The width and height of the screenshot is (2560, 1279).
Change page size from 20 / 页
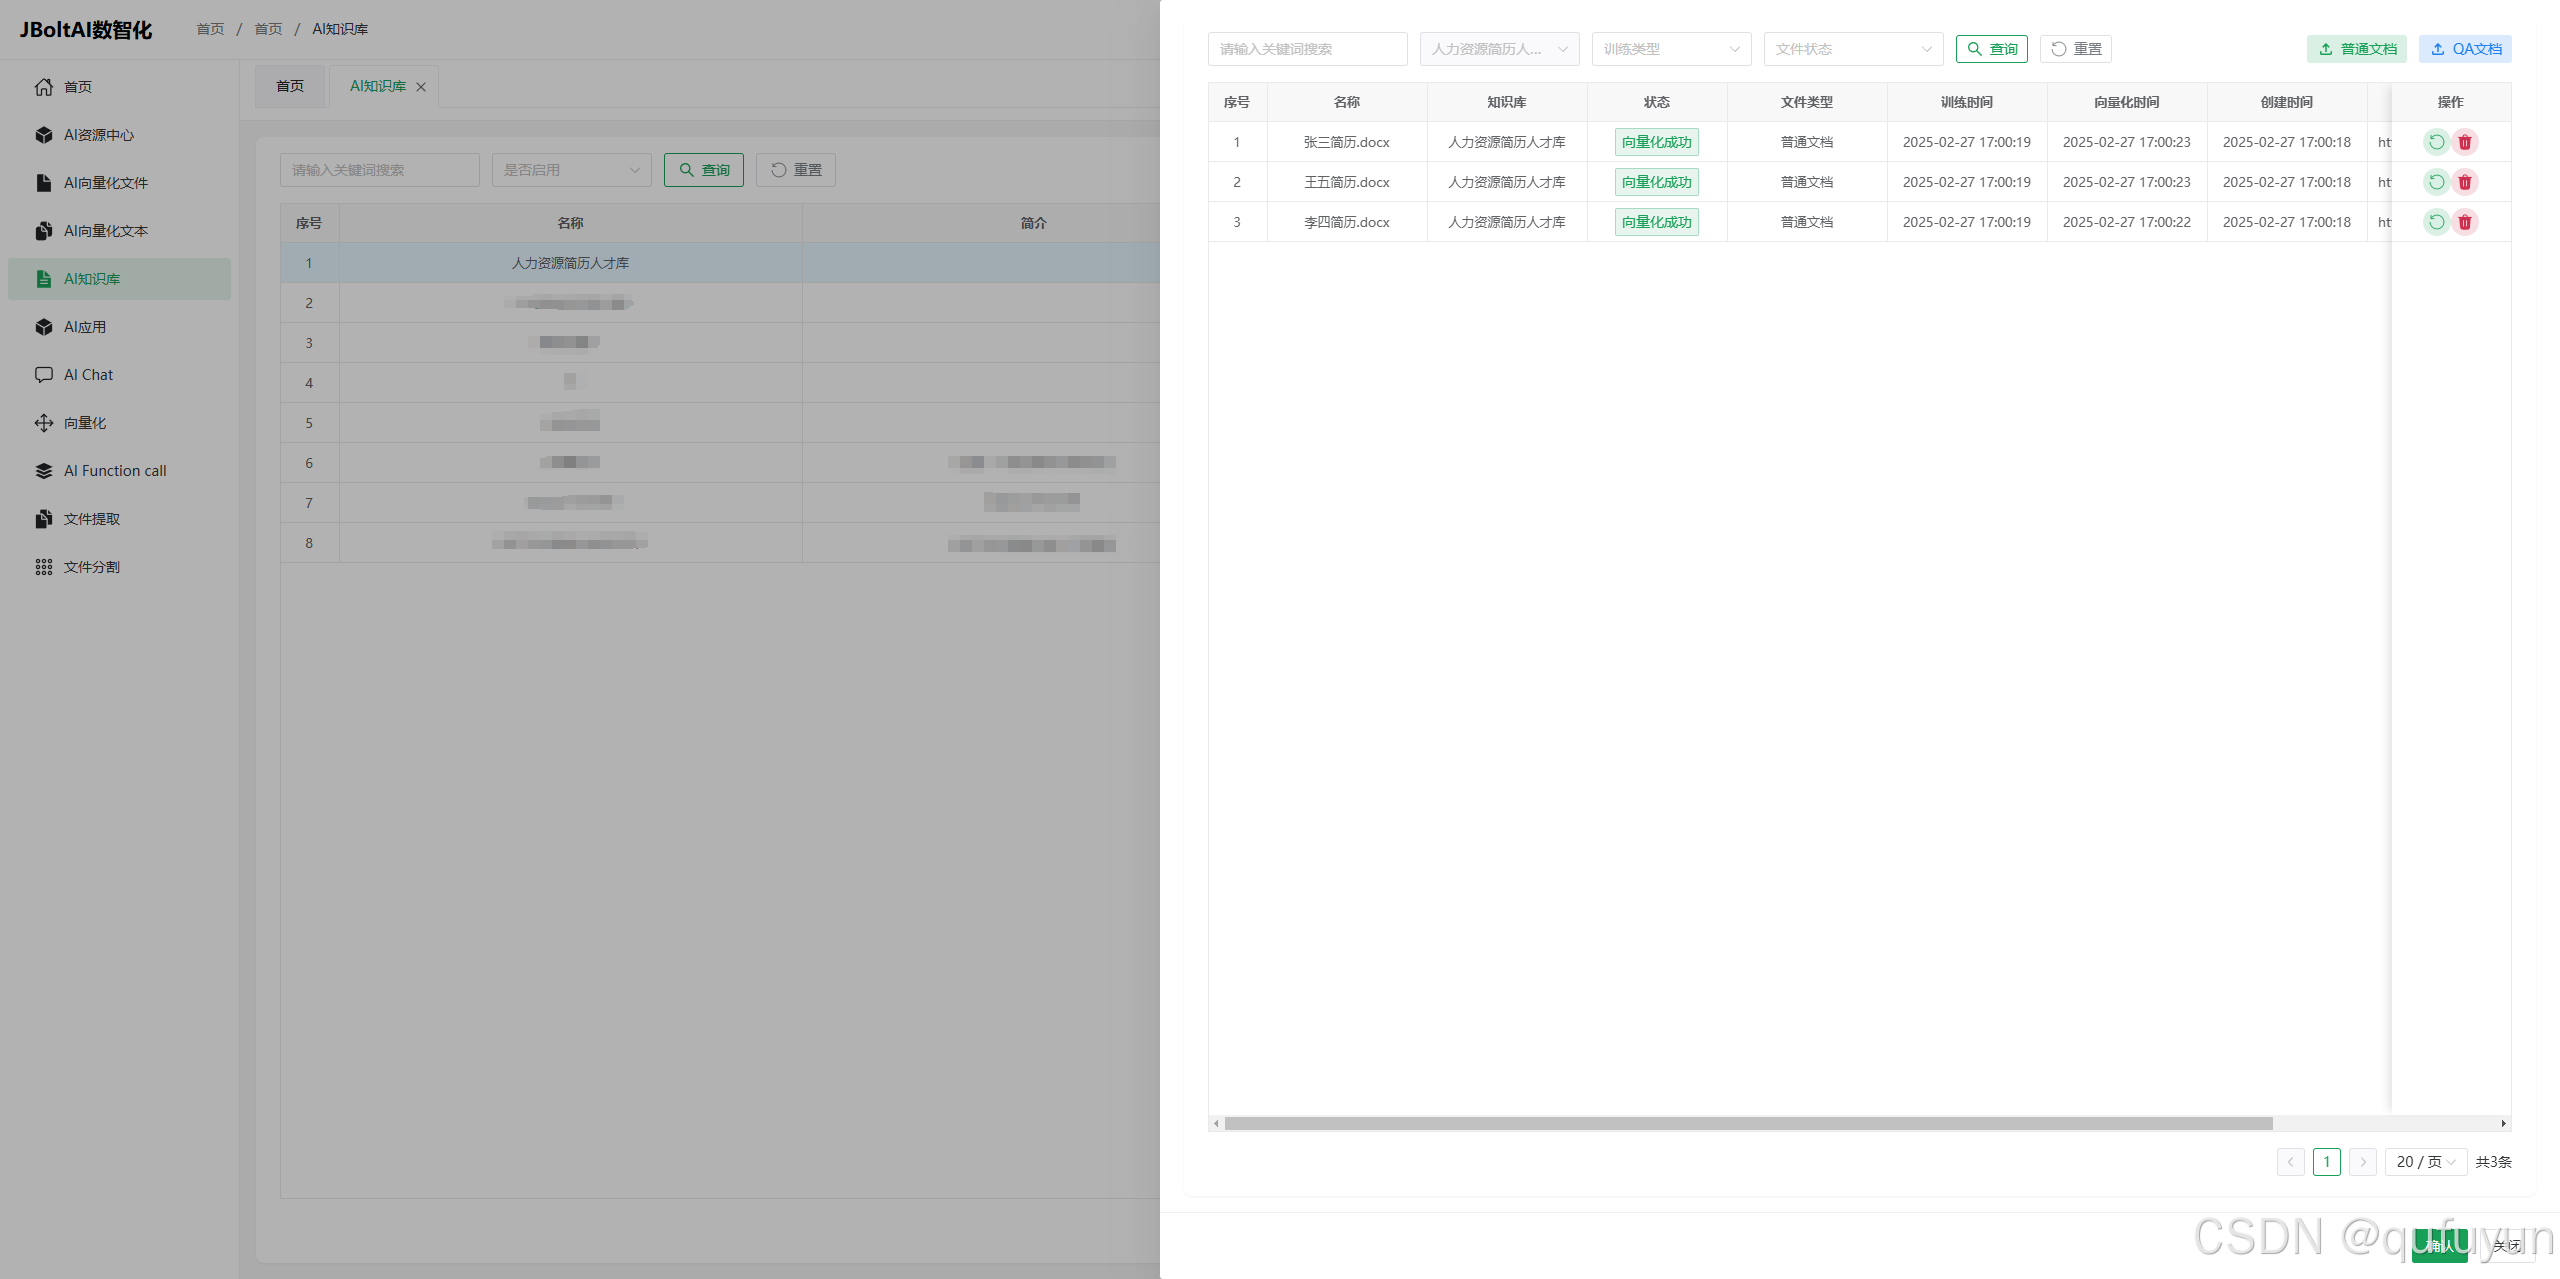[x=2425, y=1161]
